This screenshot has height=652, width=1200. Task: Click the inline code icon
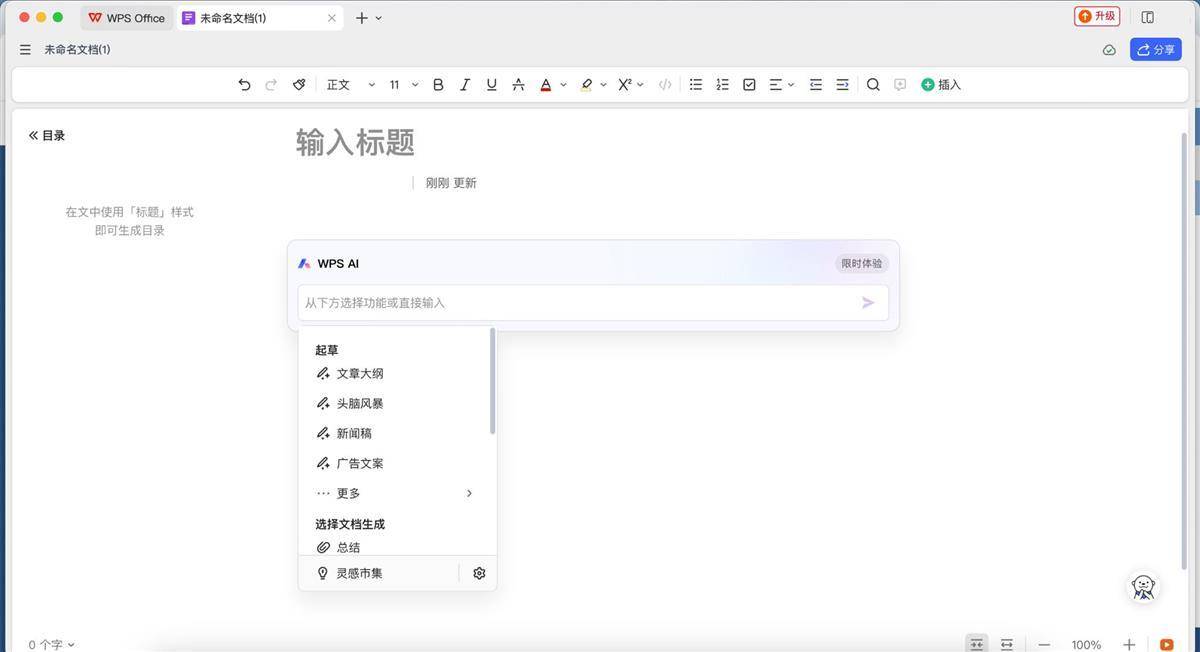[x=665, y=85]
